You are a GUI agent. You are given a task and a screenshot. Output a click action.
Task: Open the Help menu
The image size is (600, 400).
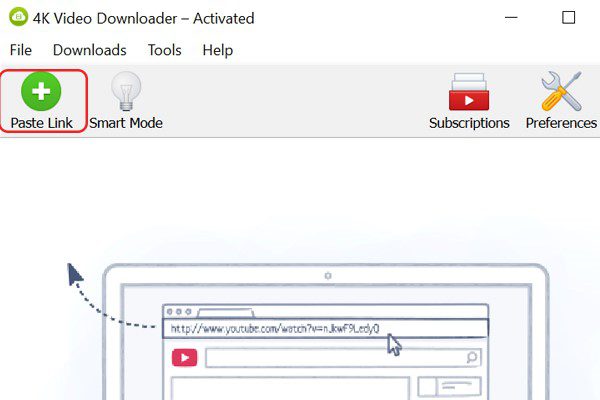[218, 50]
